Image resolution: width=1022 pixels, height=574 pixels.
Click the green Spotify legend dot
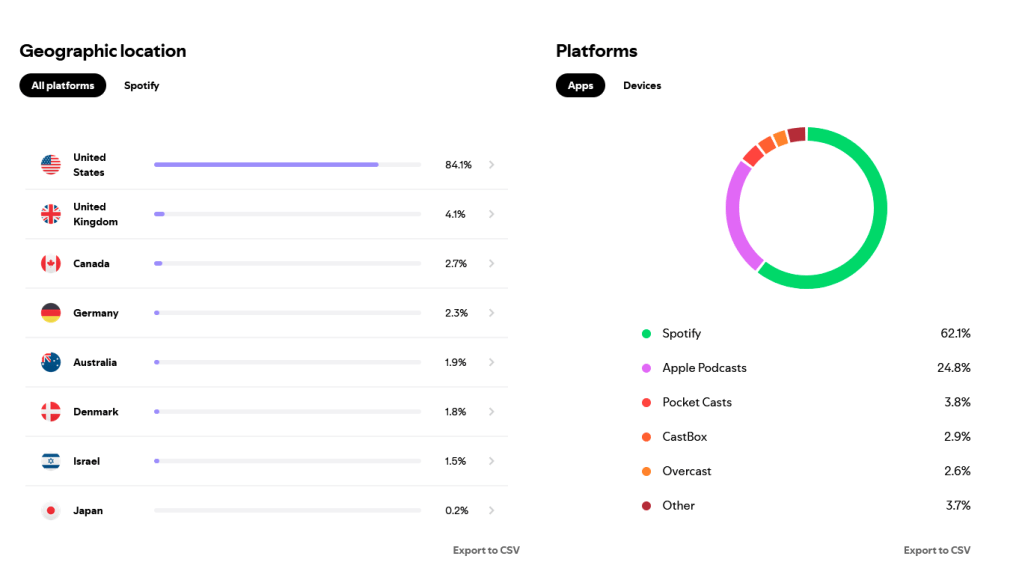(646, 334)
